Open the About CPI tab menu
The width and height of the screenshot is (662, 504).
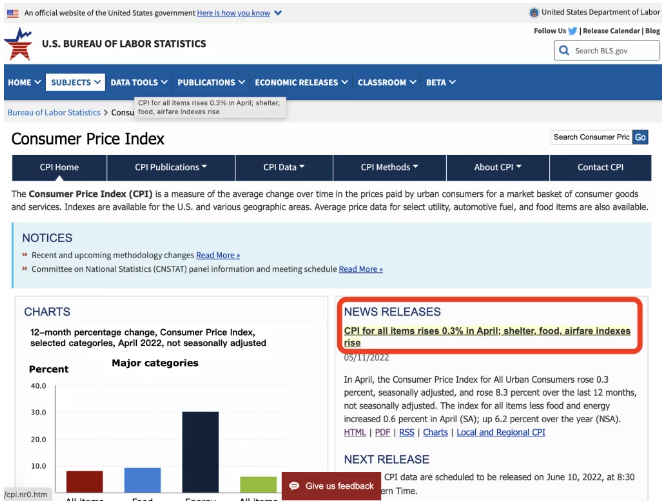498,167
